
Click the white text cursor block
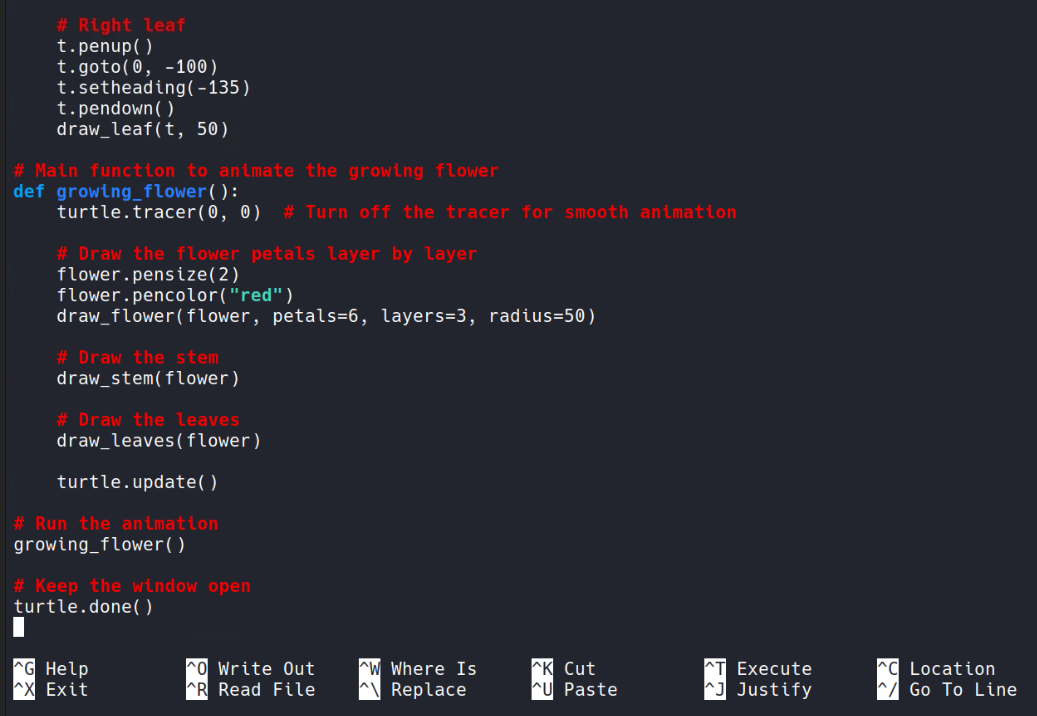(19, 627)
